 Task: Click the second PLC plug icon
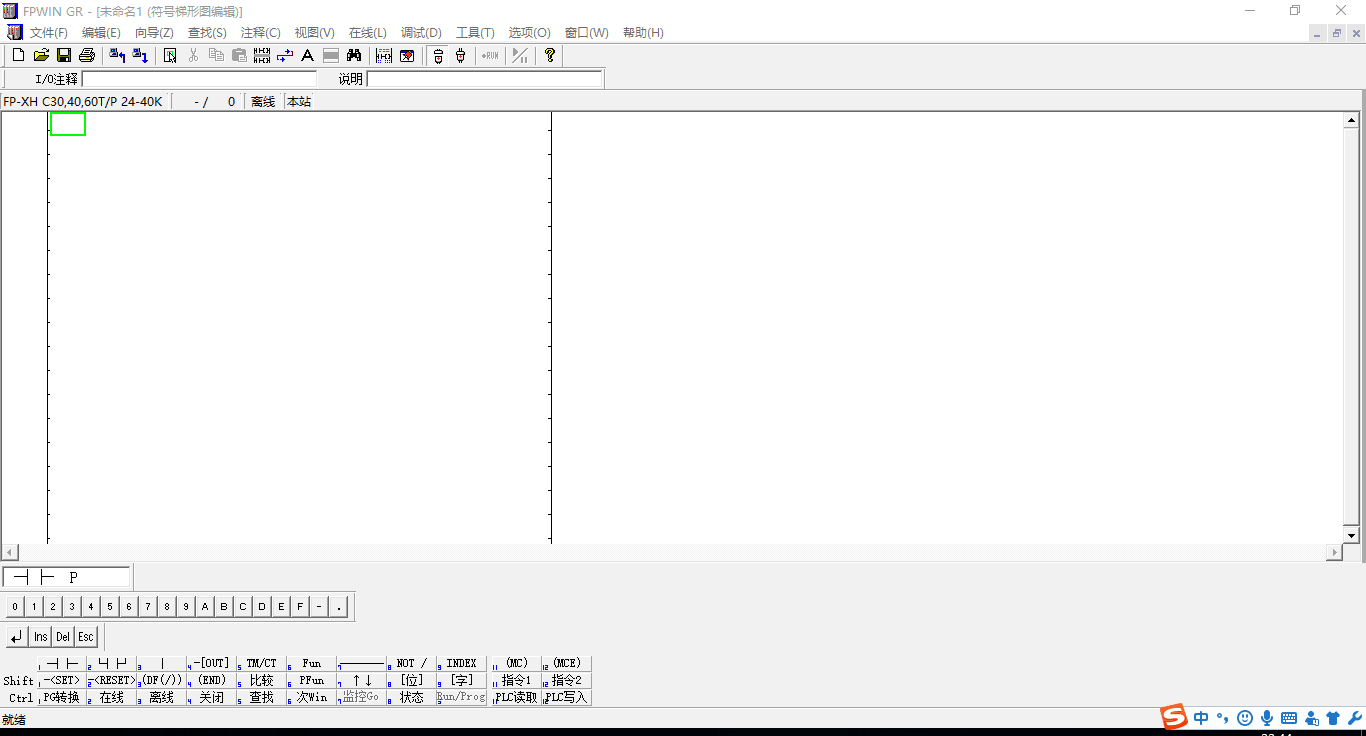[460, 56]
